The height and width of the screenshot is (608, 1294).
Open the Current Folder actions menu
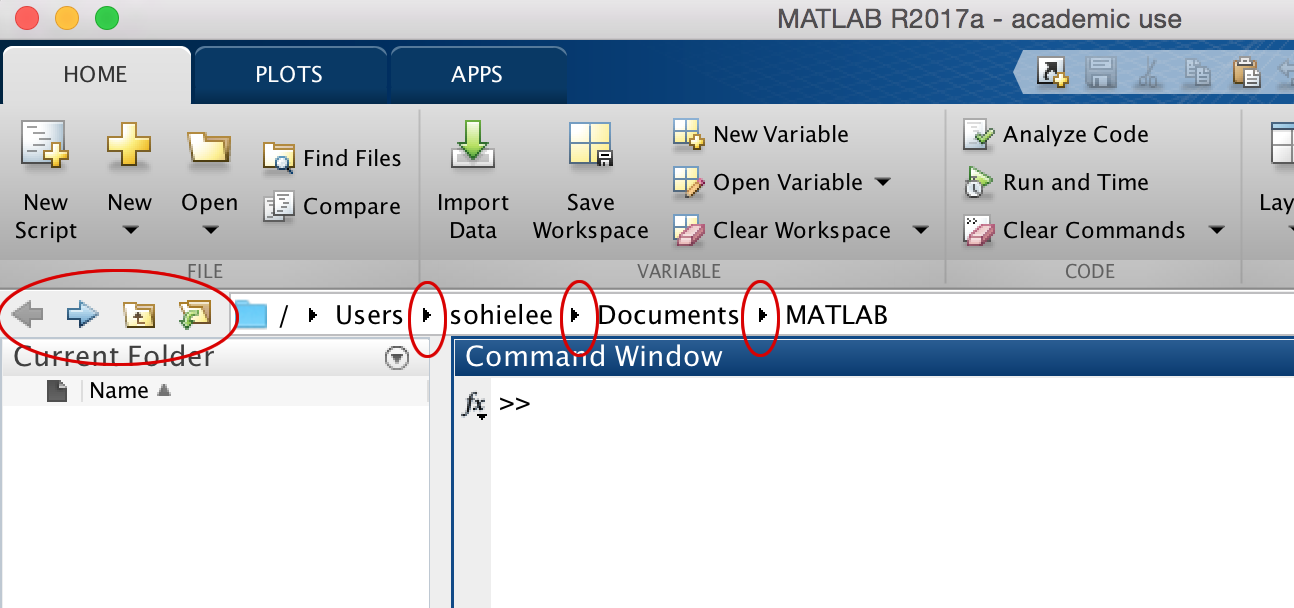coord(396,357)
